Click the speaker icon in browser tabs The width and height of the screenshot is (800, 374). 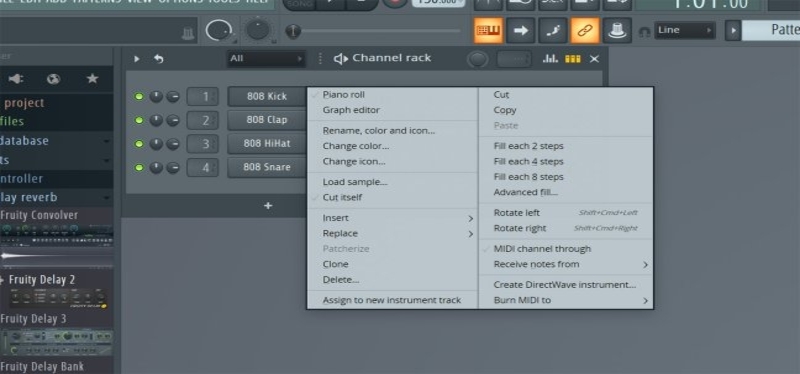tap(16, 79)
